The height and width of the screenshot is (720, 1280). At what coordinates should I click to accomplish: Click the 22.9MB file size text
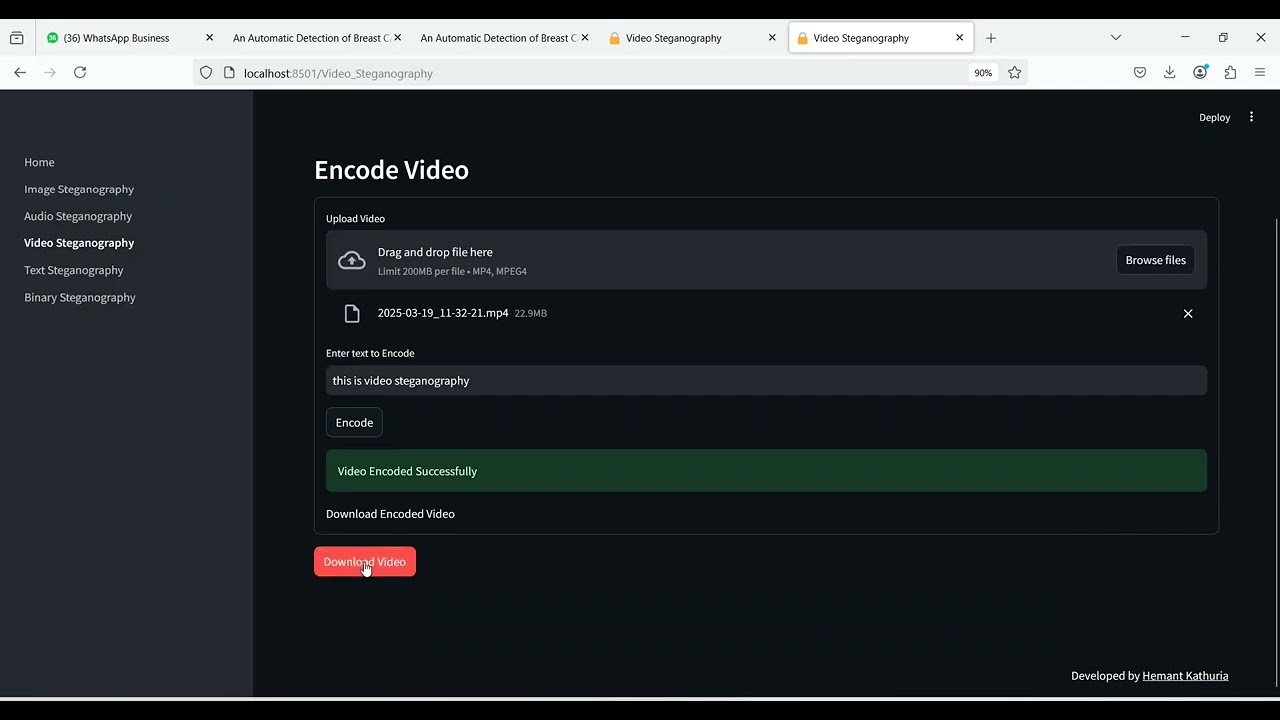click(x=530, y=313)
